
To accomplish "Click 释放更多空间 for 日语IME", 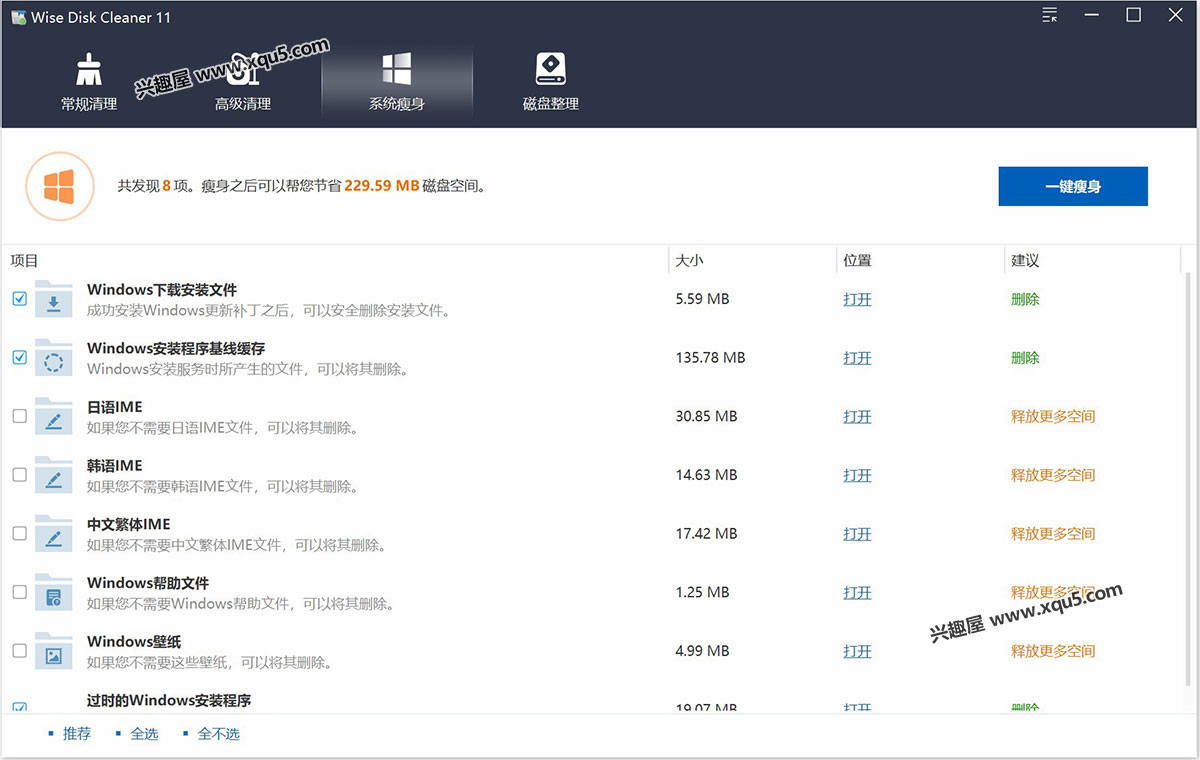I will point(1053,416).
